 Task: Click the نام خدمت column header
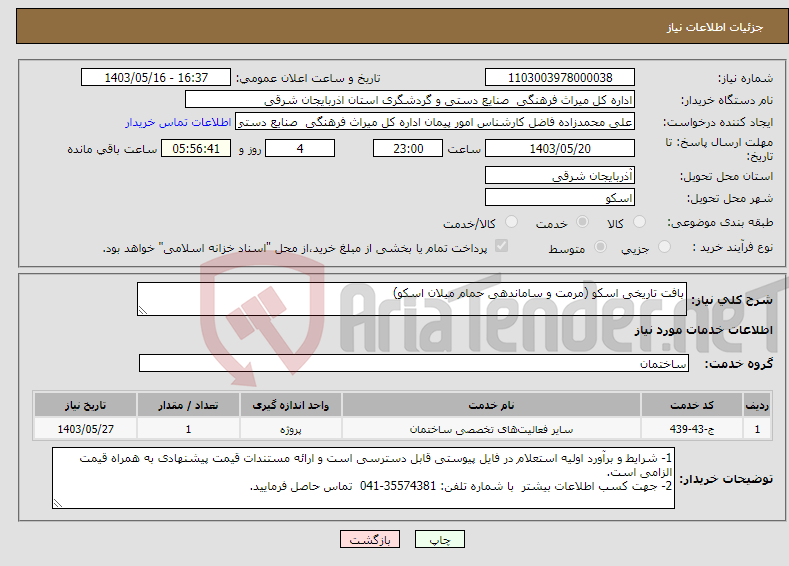pyautogui.click(x=491, y=405)
